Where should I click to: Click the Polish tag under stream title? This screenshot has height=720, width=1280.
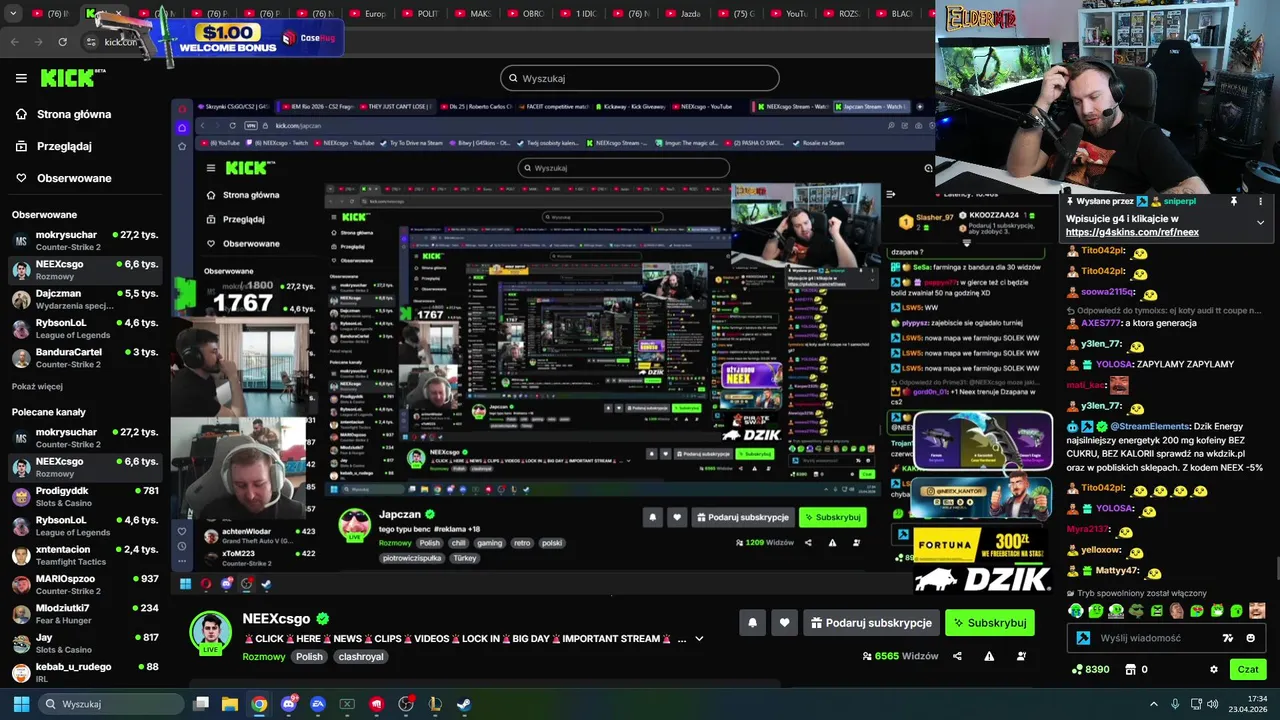tap(309, 657)
